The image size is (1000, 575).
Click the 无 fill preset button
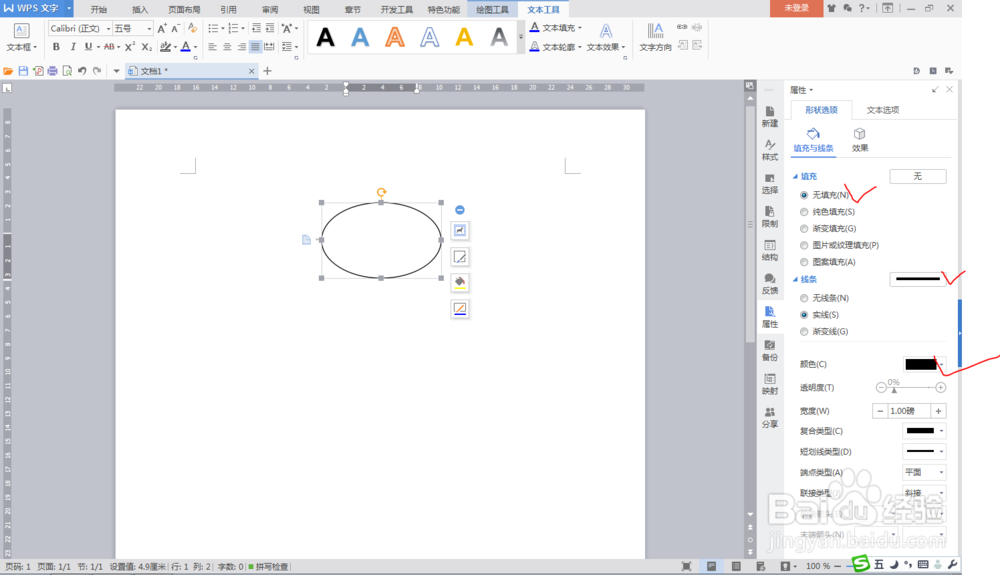coord(918,177)
